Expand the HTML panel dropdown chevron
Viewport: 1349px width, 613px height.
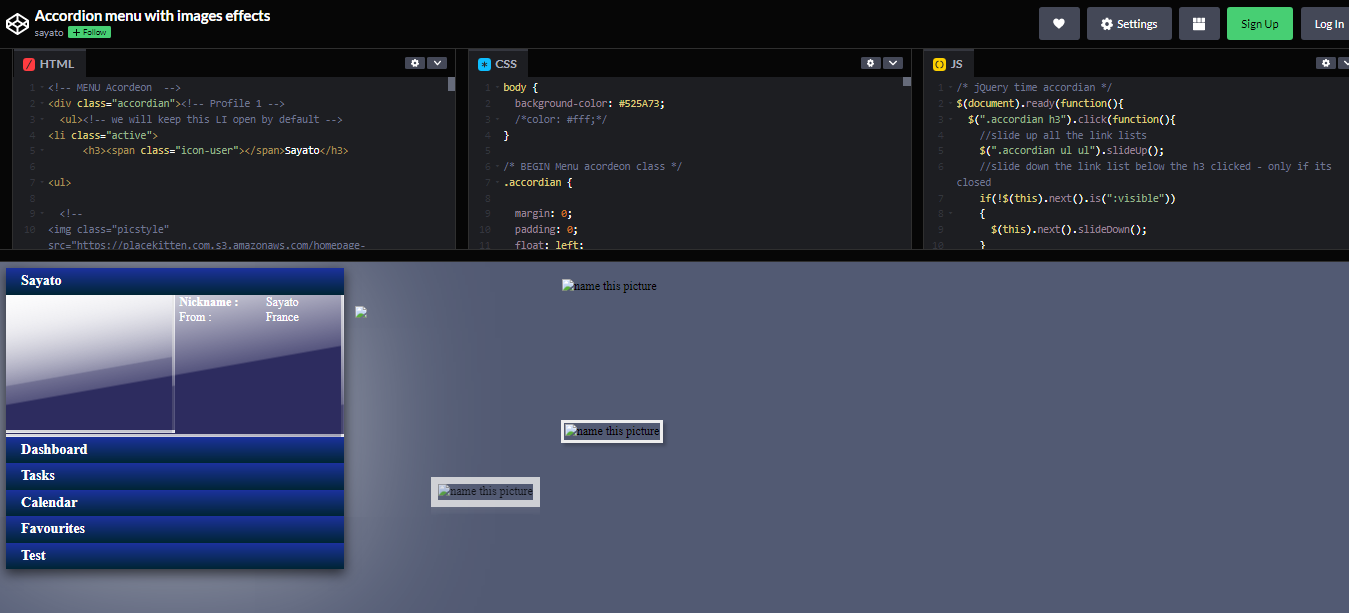click(x=437, y=62)
